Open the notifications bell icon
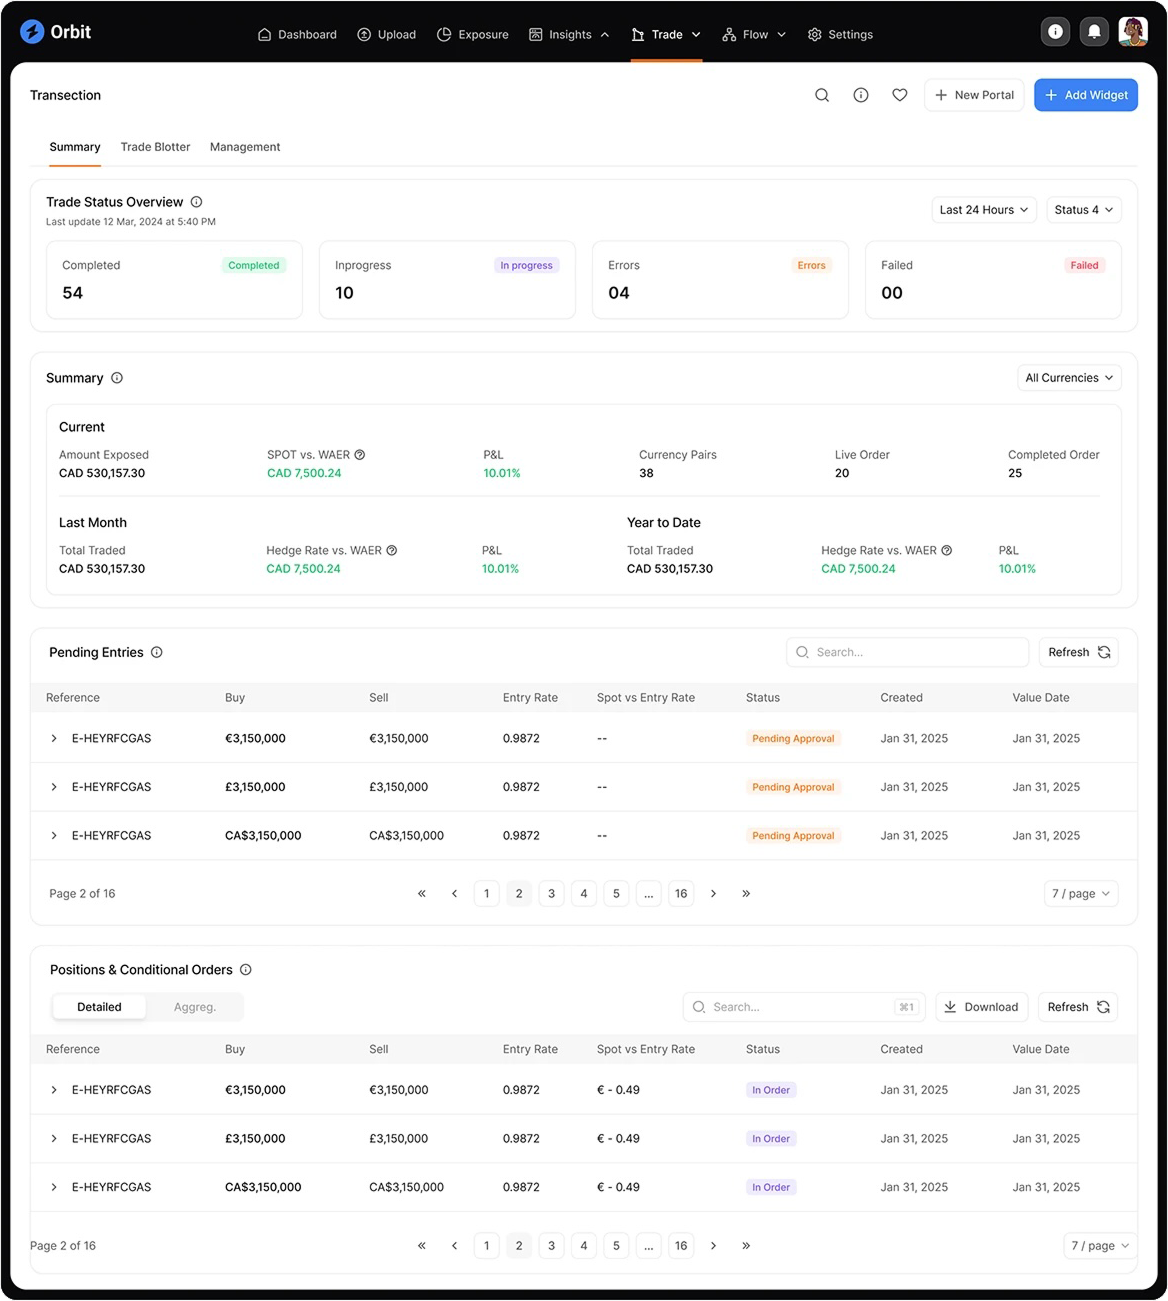Screen dimensions: 1168x1301 [1094, 32]
